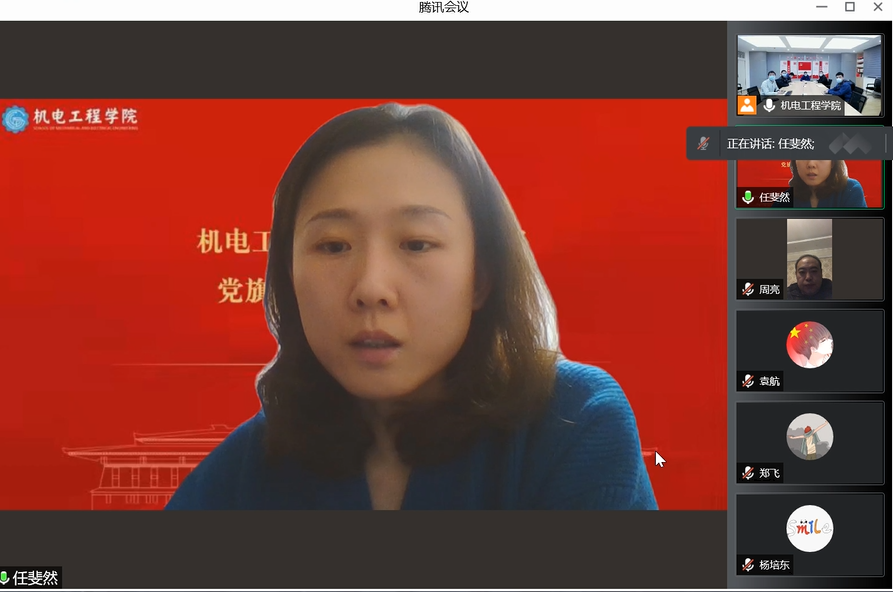This screenshot has height=592, width=893.
Task: Click 杨培东's Smile avatar
Action: click(x=809, y=529)
